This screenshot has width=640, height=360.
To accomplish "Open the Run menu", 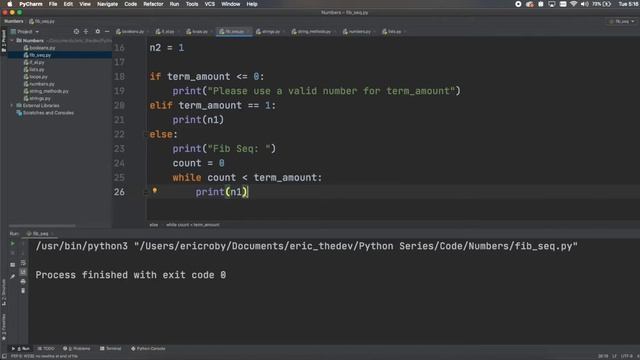I will click(174, 4).
